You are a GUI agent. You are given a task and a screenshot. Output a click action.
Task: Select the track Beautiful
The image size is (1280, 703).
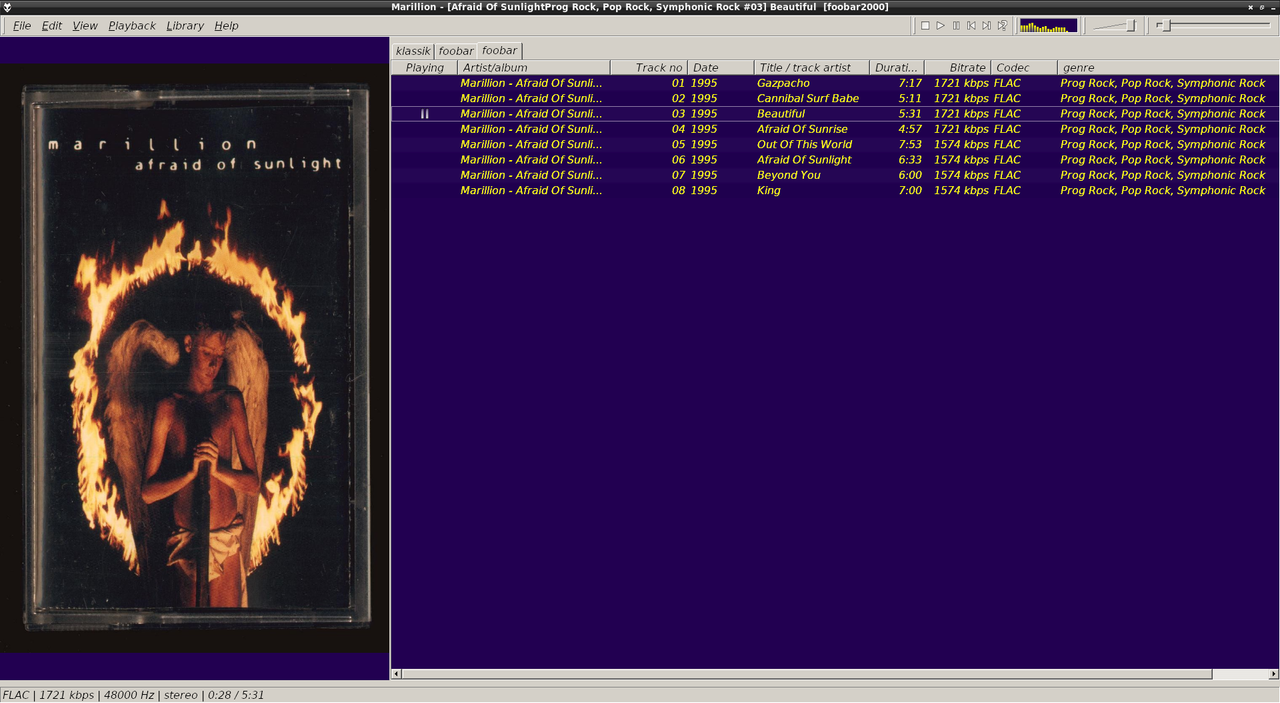click(x=835, y=114)
